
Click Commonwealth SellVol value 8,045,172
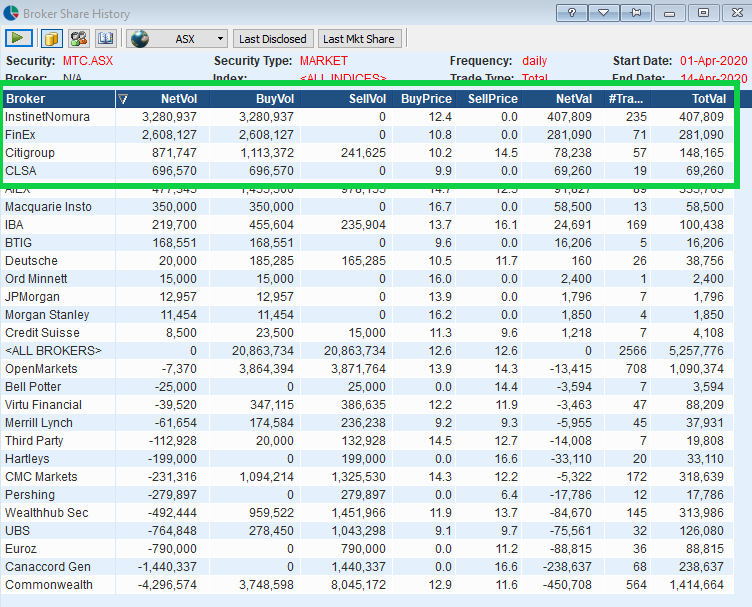(358, 585)
